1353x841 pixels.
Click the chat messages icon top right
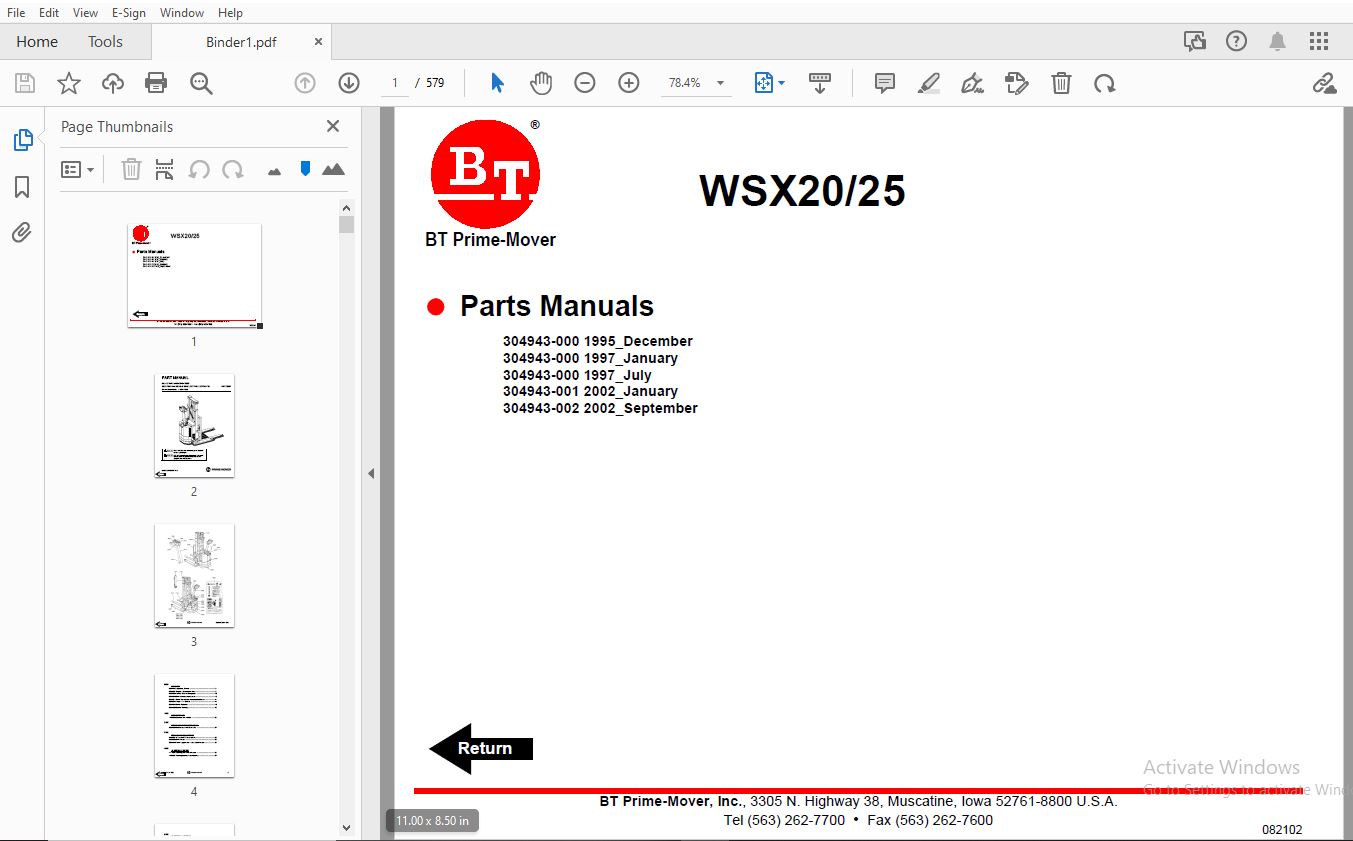(1194, 42)
